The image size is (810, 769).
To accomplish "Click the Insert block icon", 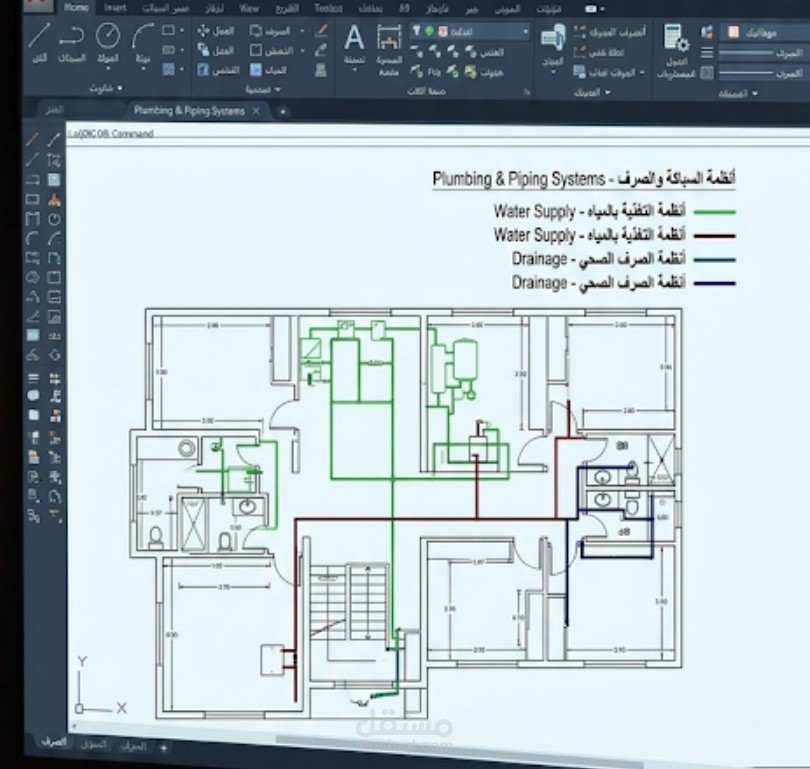I will coord(553,39).
